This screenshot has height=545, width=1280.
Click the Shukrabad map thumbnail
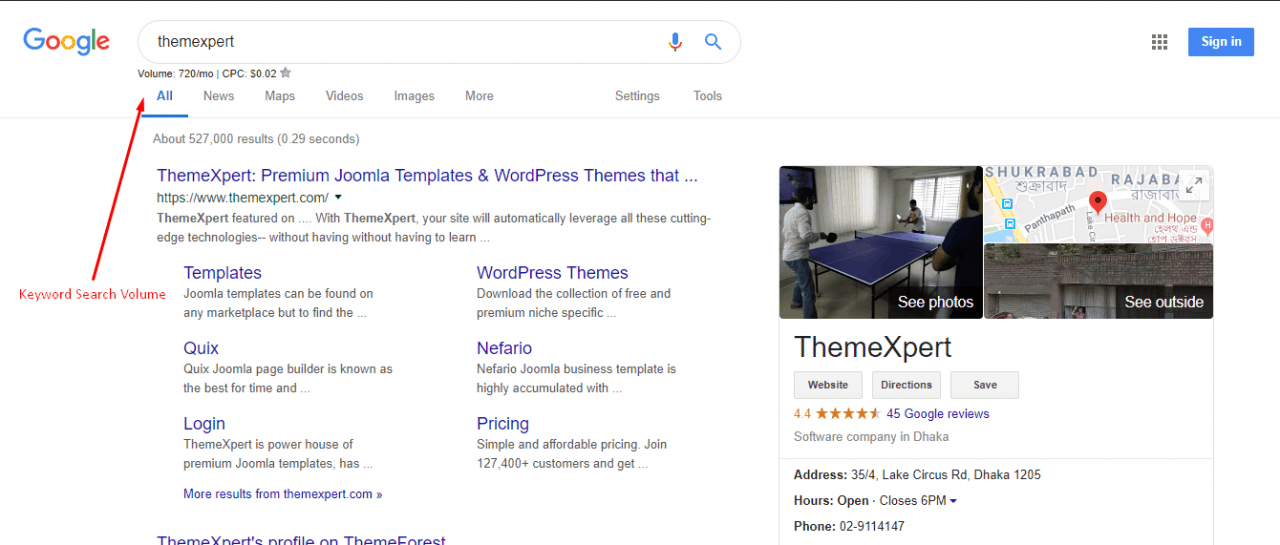click(1098, 204)
